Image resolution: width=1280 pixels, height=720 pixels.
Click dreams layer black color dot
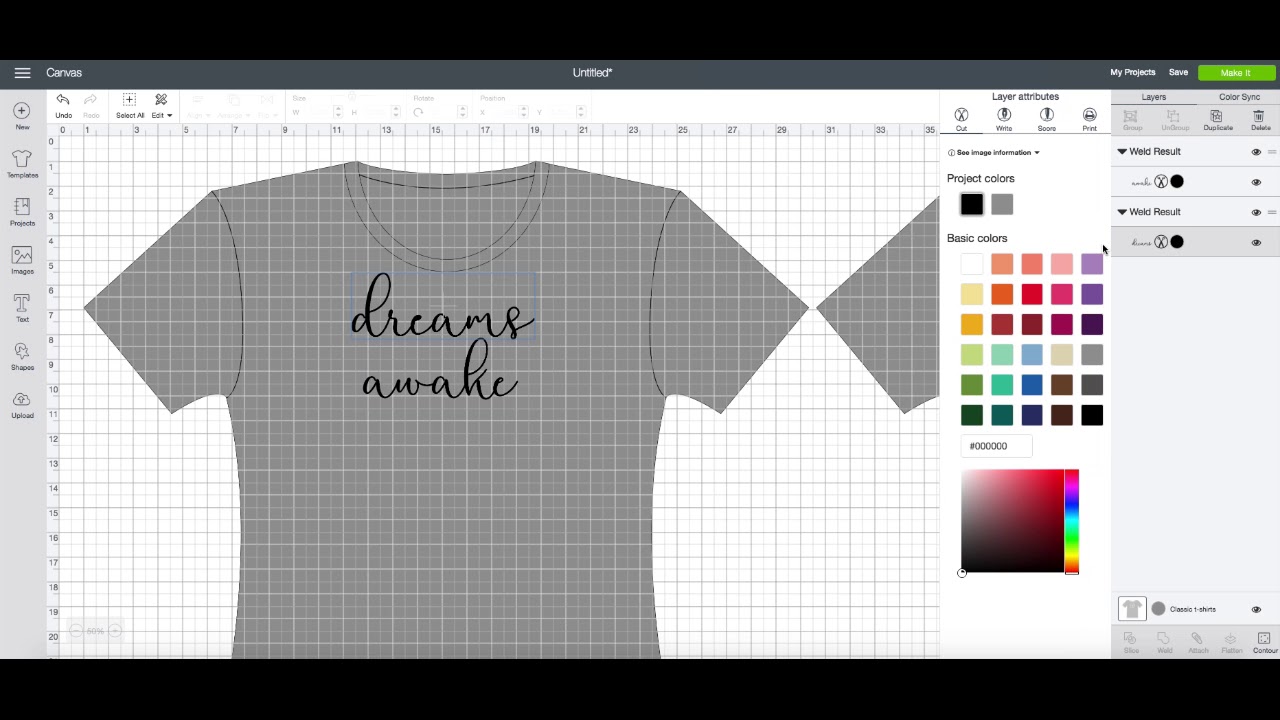tap(1177, 242)
